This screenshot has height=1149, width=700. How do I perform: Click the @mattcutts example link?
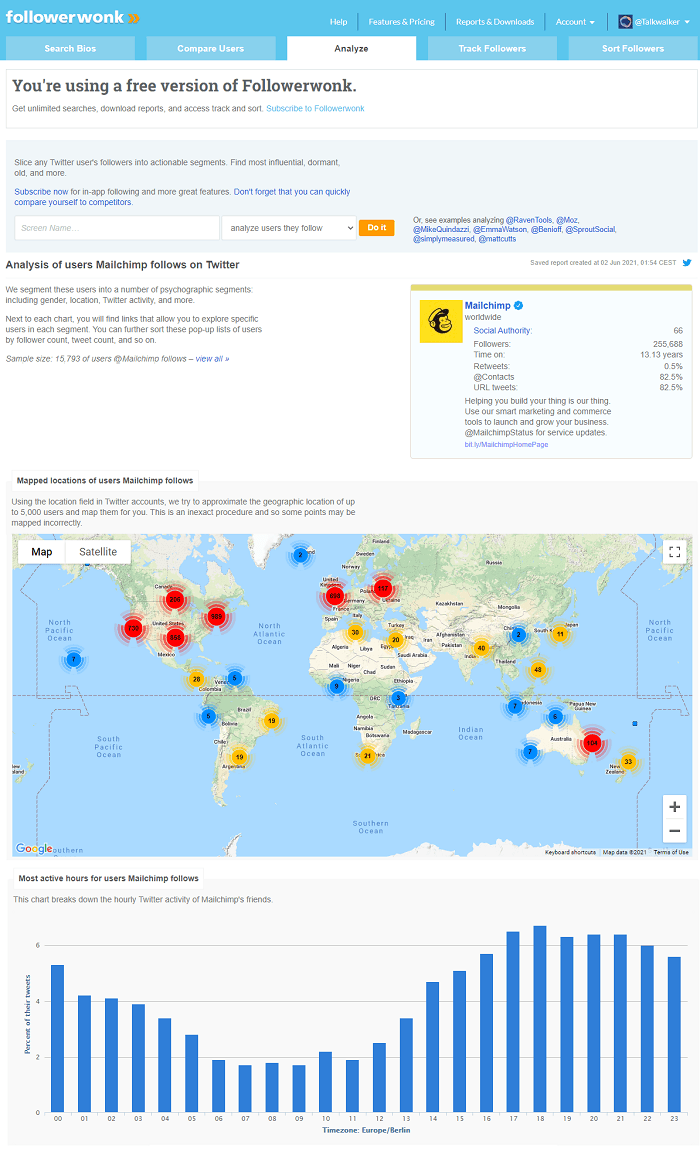498,239
